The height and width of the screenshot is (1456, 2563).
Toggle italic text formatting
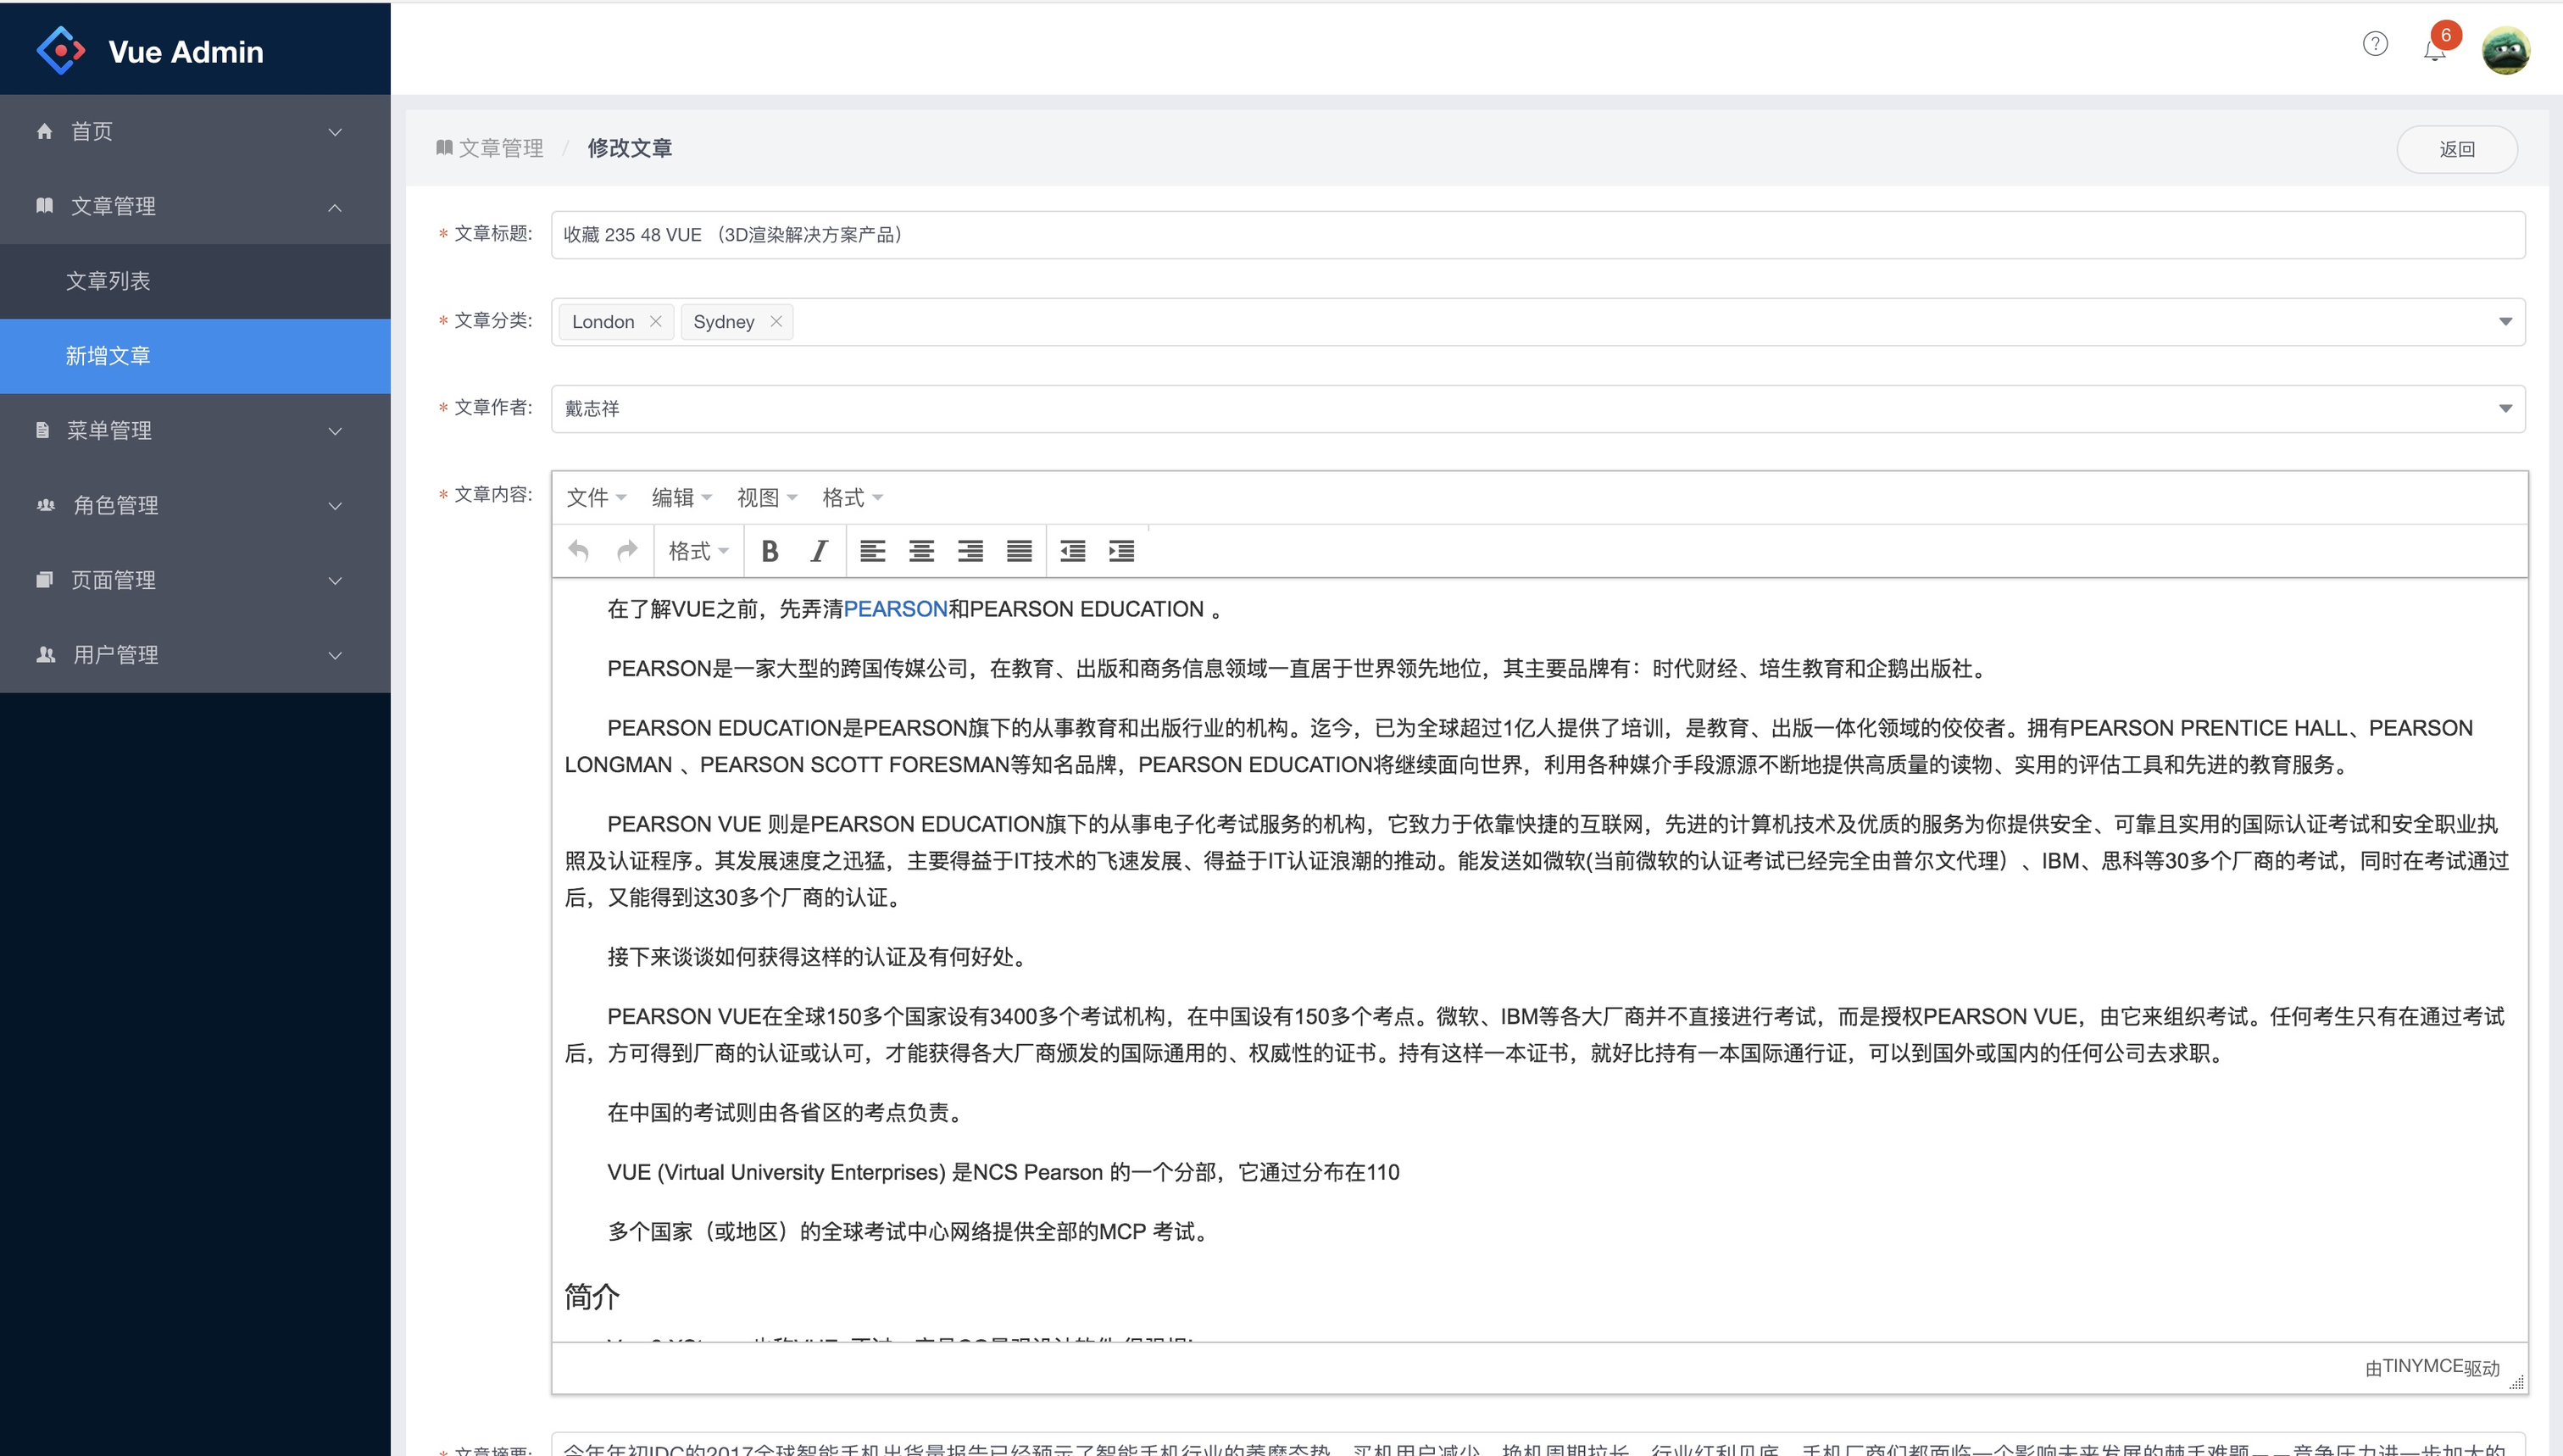pyautogui.click(x=819, y=551)
